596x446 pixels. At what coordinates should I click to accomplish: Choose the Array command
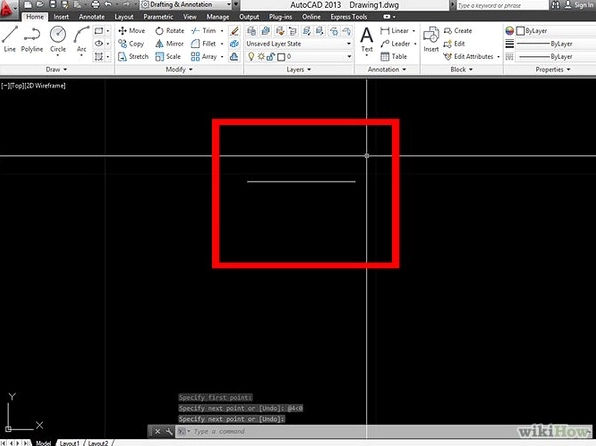(204, 57)
